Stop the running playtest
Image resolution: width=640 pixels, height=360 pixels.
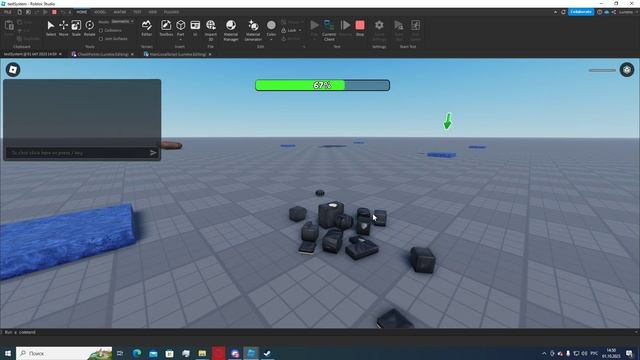pyautogui.click(x=360, y=28)
